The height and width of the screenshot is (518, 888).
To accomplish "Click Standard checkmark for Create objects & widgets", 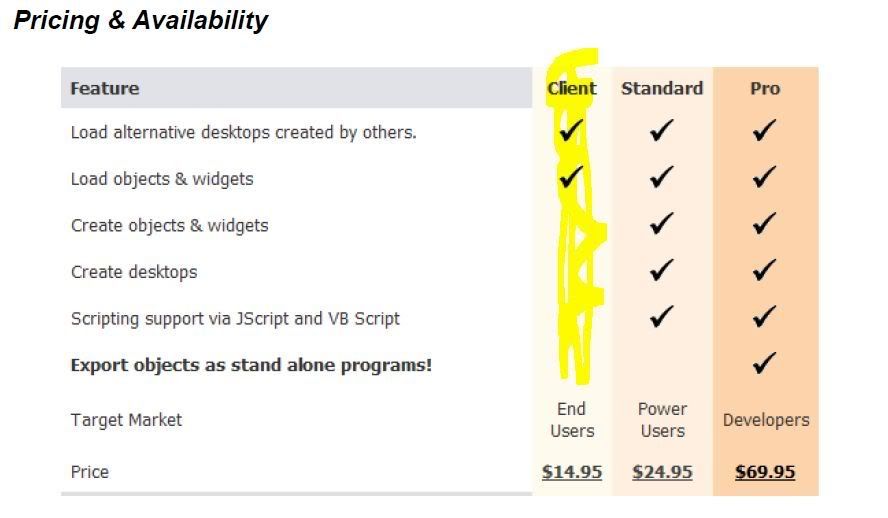I will [x=661, y=223].
